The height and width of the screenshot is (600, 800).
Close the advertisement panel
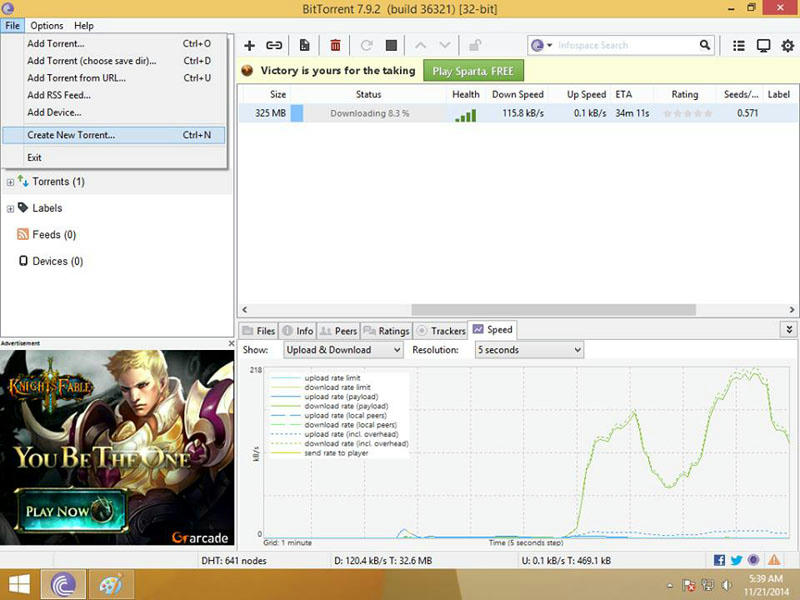(231, 343)
